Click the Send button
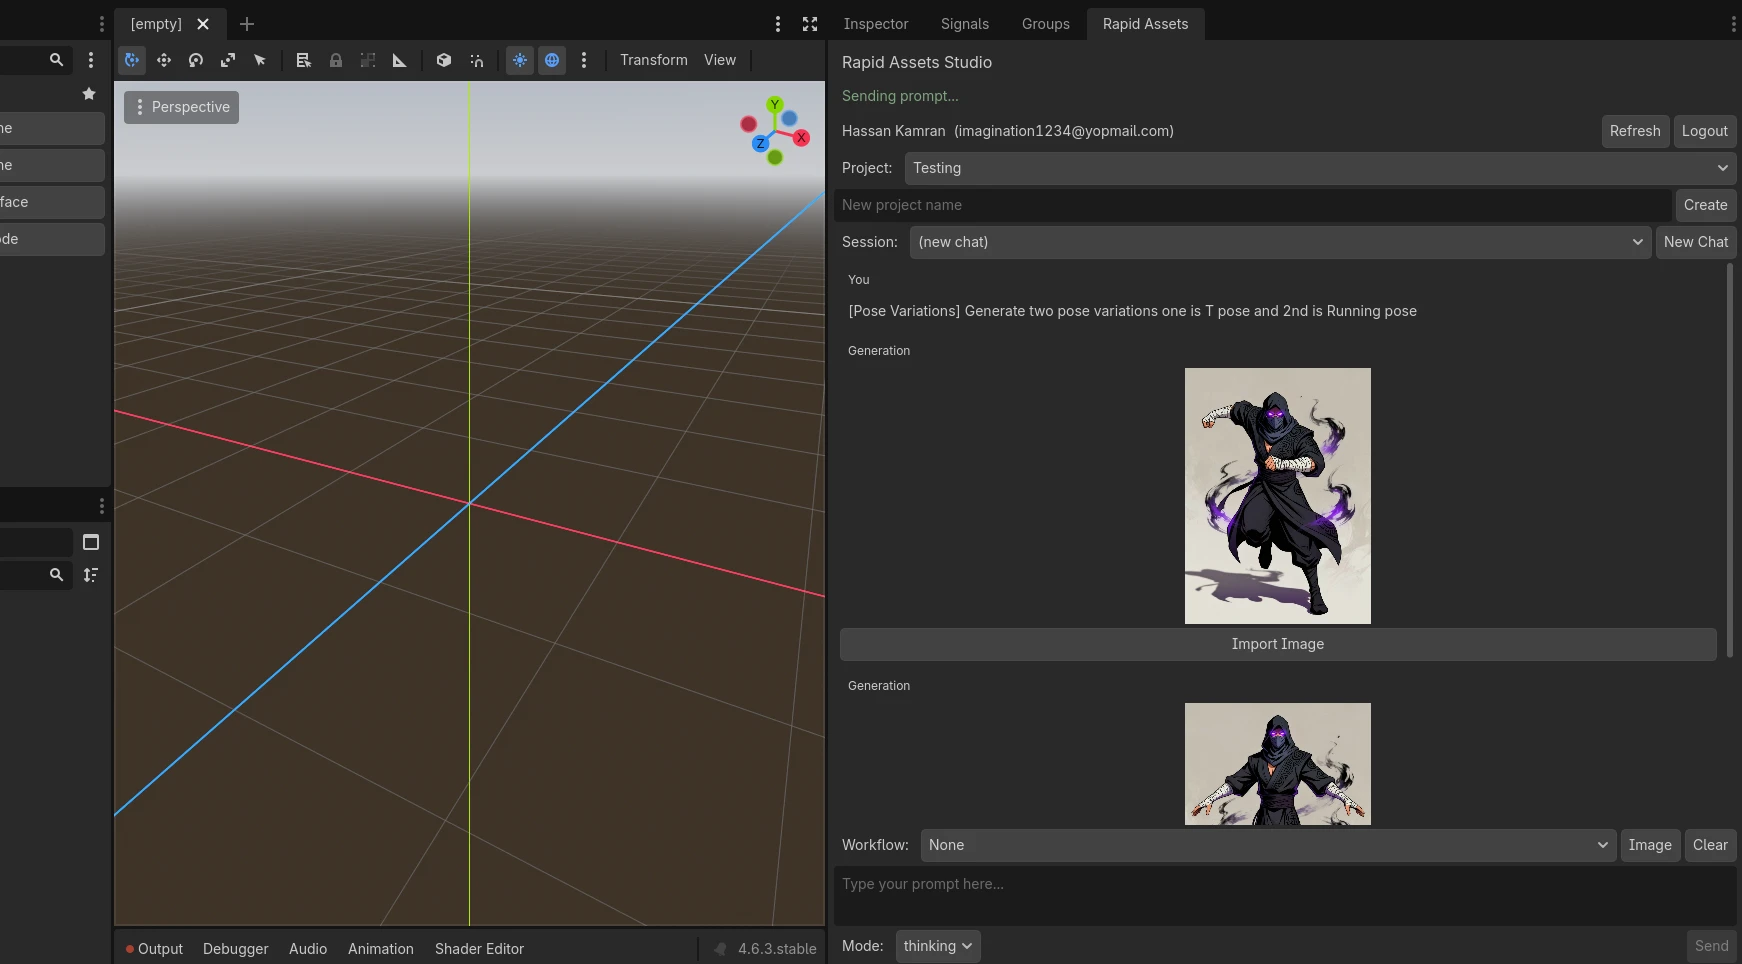1742x964 pixels. coord(1711,946)
